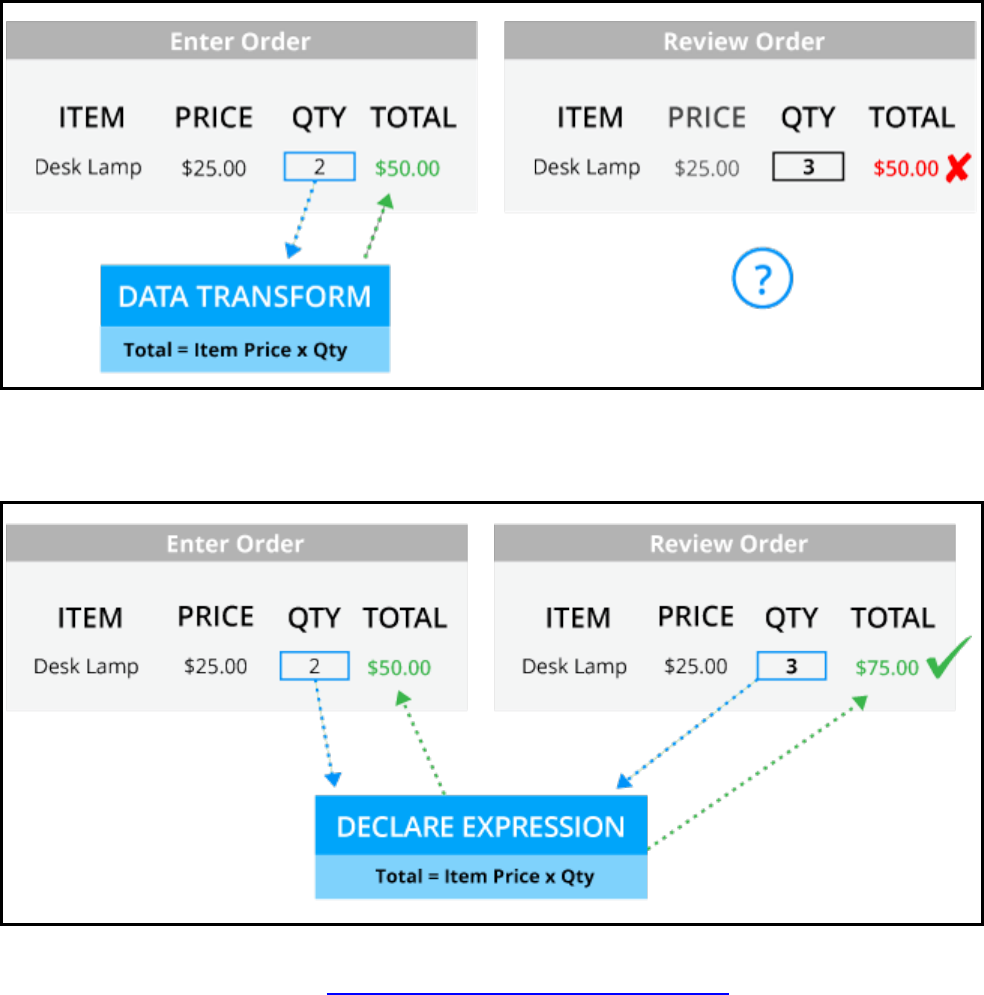Click quantity field showing 2 above Data Transform
Screen dimensions: 984x995
tap(319, 166)
